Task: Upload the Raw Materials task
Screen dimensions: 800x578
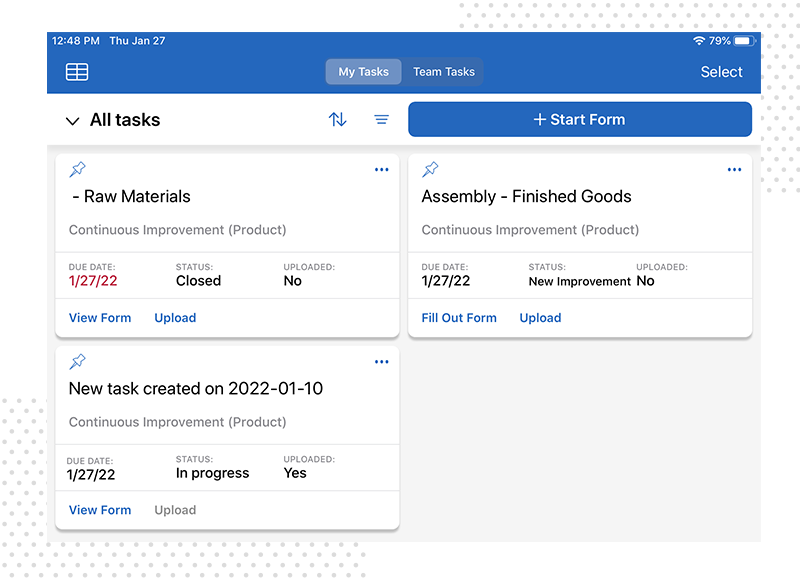Action: tap(175, 318)
